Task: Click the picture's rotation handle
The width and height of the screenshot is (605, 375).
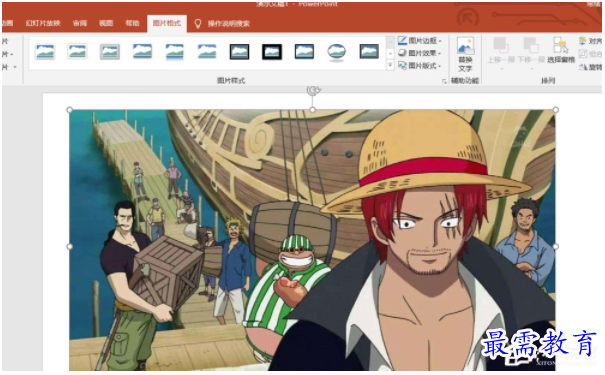Action: 313,90
